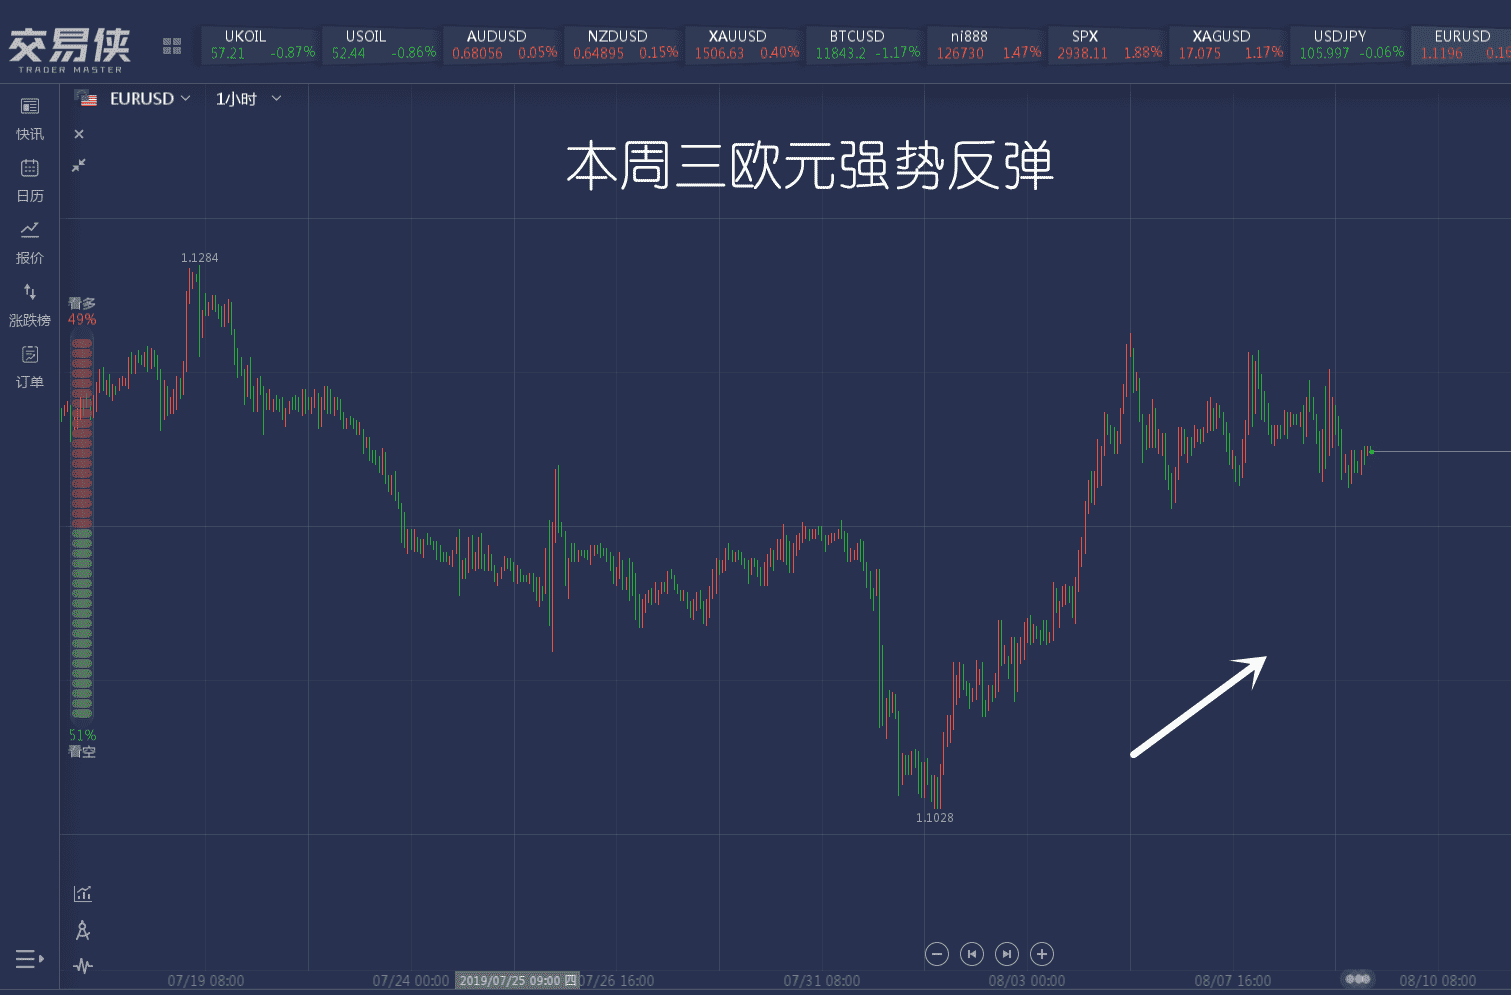
Task: Open the 涨跌榜 gainers and losers icon
Action: point(30,292)
